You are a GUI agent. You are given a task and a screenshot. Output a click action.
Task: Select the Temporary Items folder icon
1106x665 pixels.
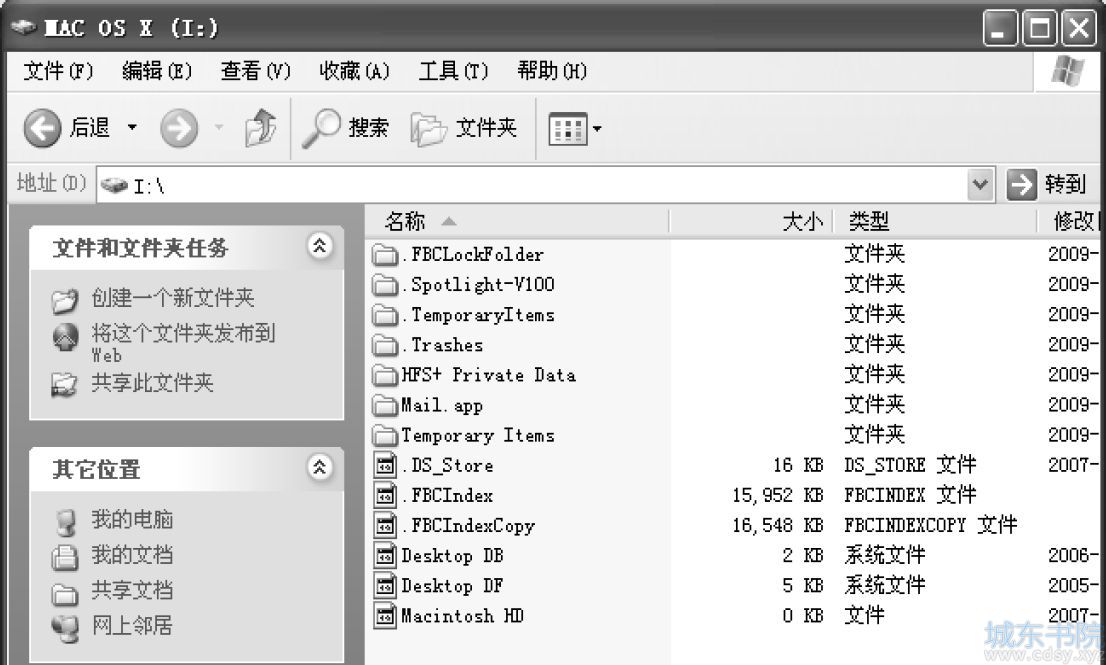pyautogui.click(x=385, y=436)
